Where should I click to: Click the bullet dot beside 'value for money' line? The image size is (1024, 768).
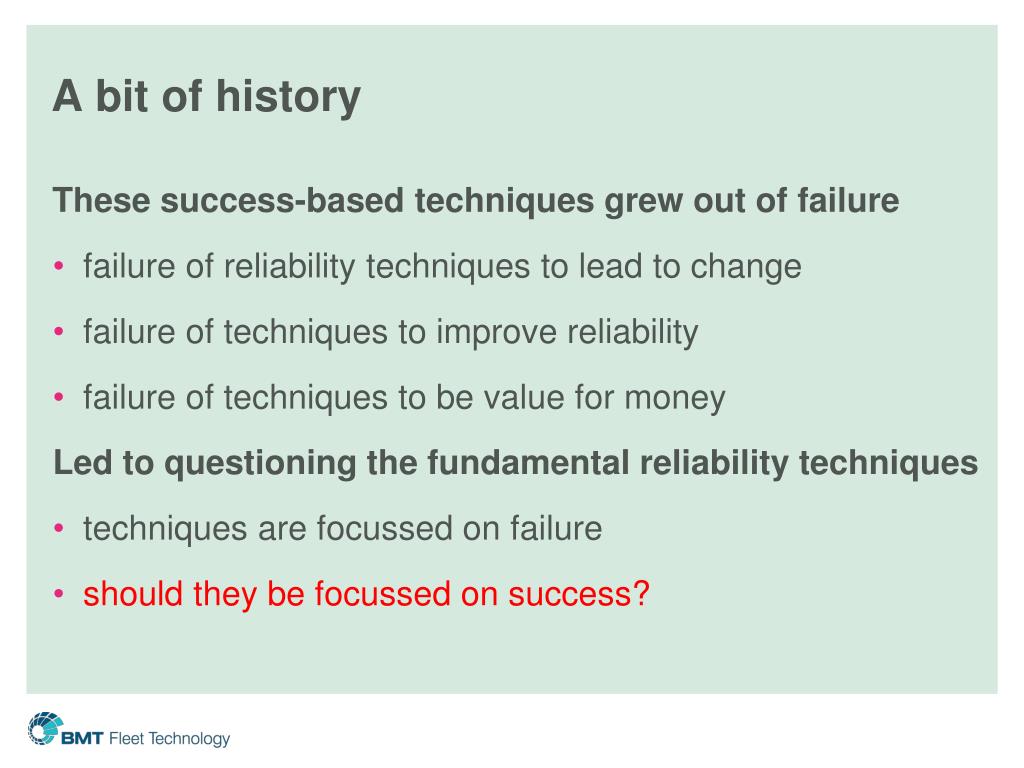click(59, 396)
